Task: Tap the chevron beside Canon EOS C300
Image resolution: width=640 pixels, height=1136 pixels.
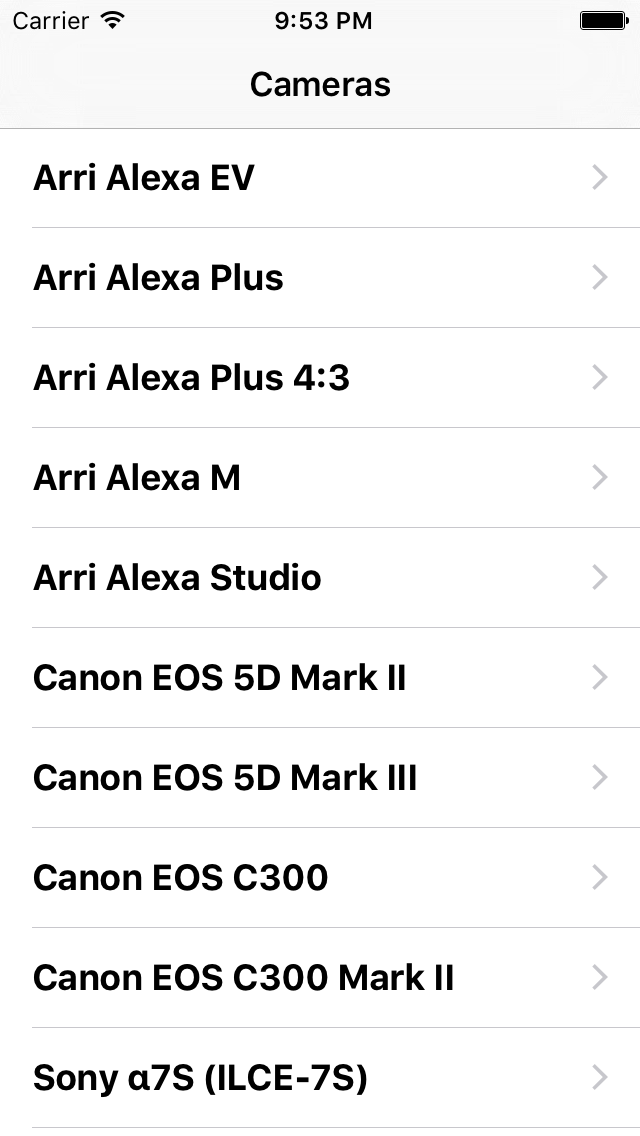Action: (599, 877)
